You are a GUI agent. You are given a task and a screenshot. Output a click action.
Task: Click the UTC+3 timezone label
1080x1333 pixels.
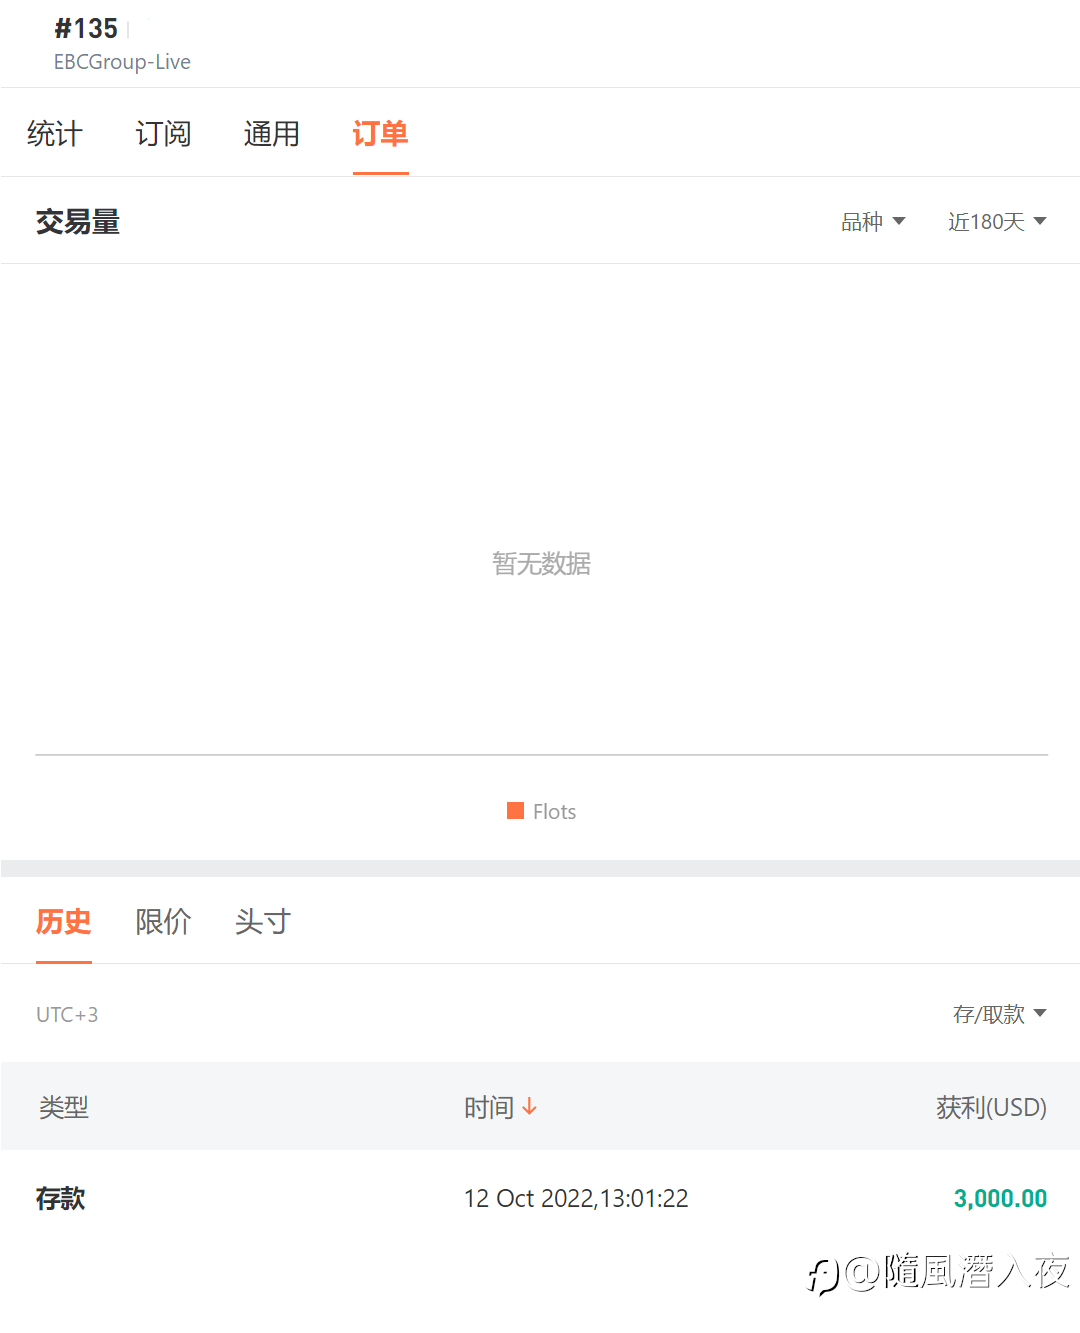[x=67, y=1014]
